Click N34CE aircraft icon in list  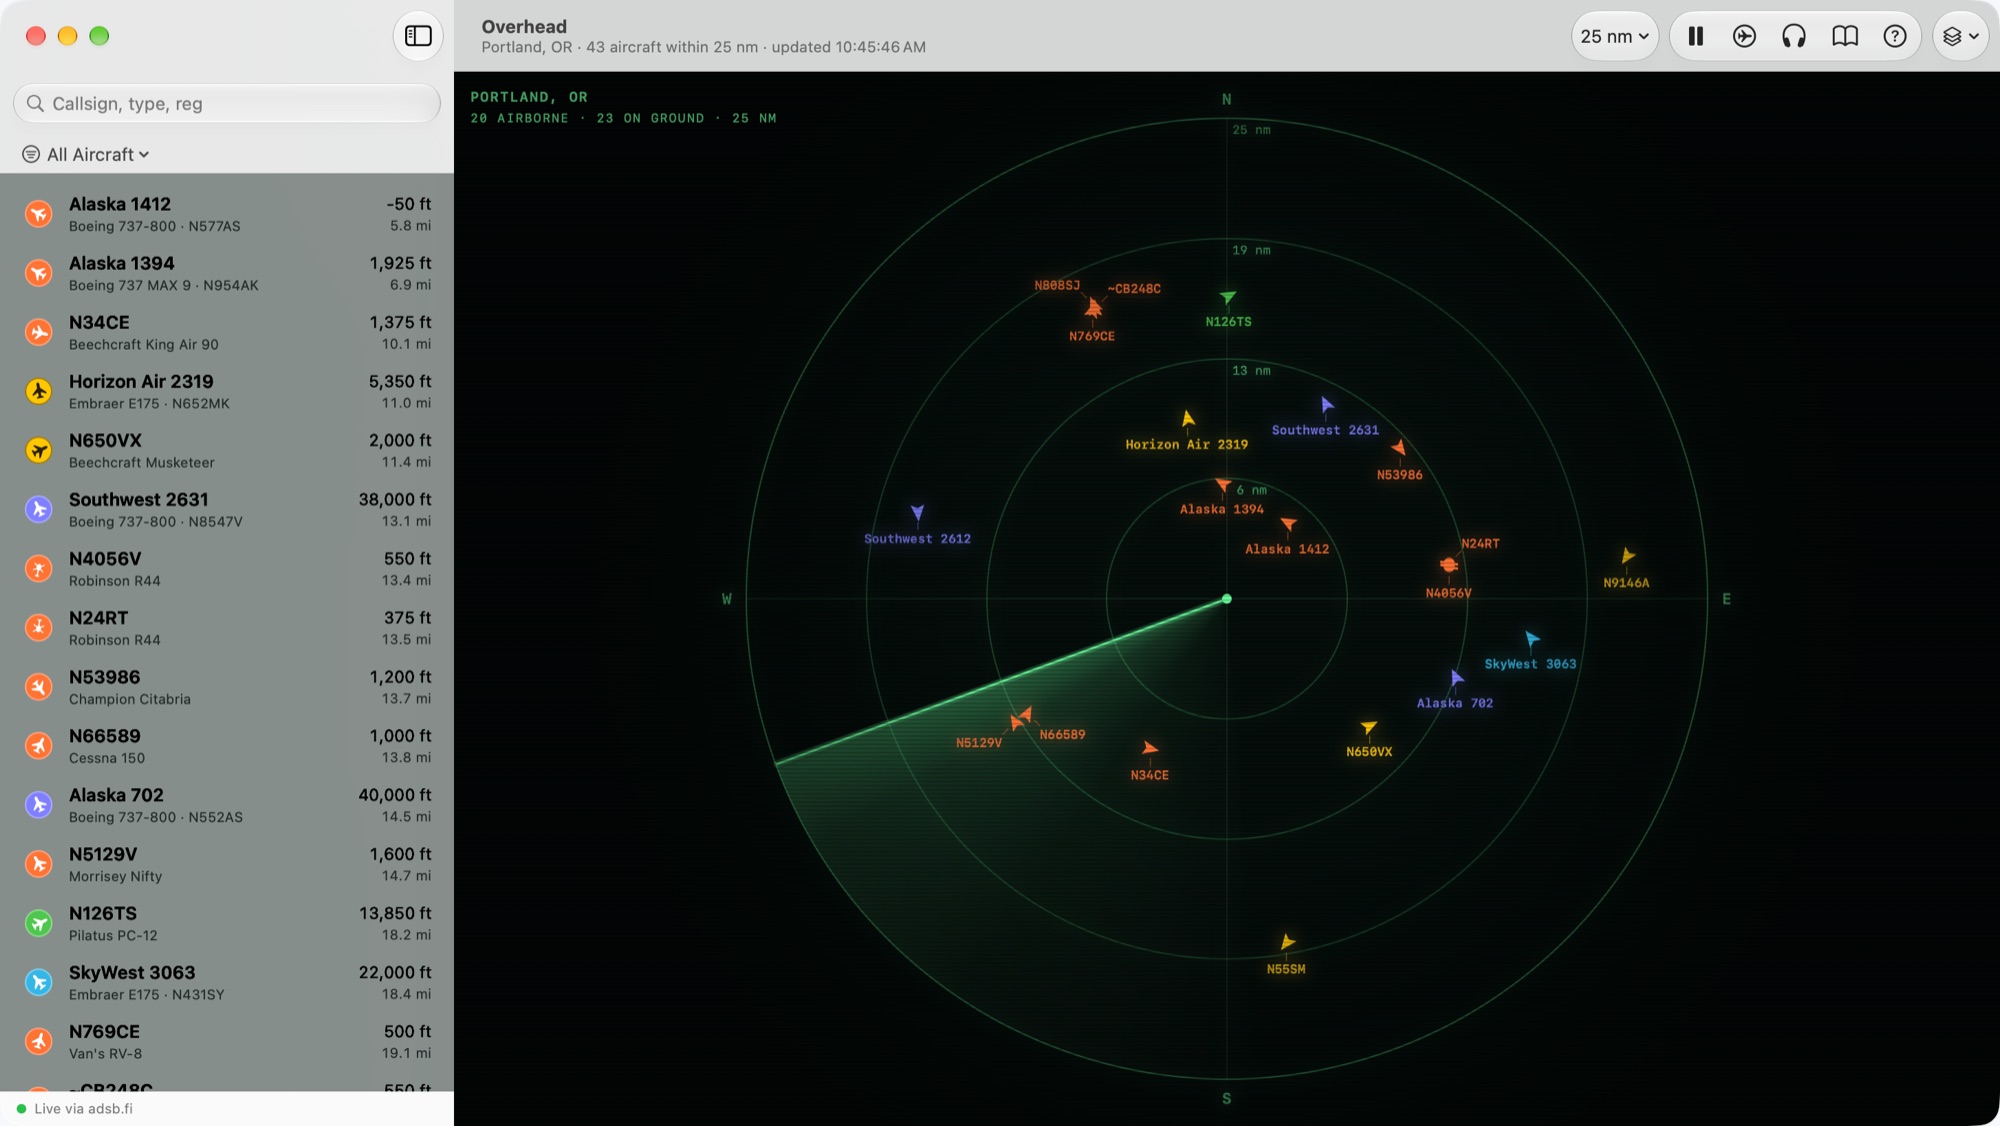tap(38, 332)
